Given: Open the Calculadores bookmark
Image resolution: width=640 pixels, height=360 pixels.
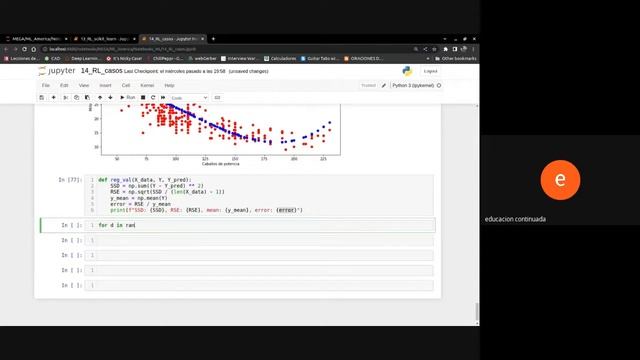Looking at the screenshot, I should (x=280, y=58).
